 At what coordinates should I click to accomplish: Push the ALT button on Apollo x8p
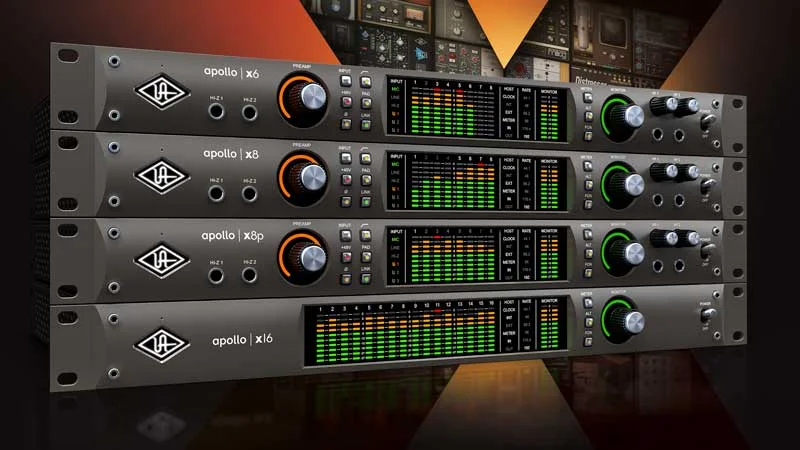click(x=588, y=254)
